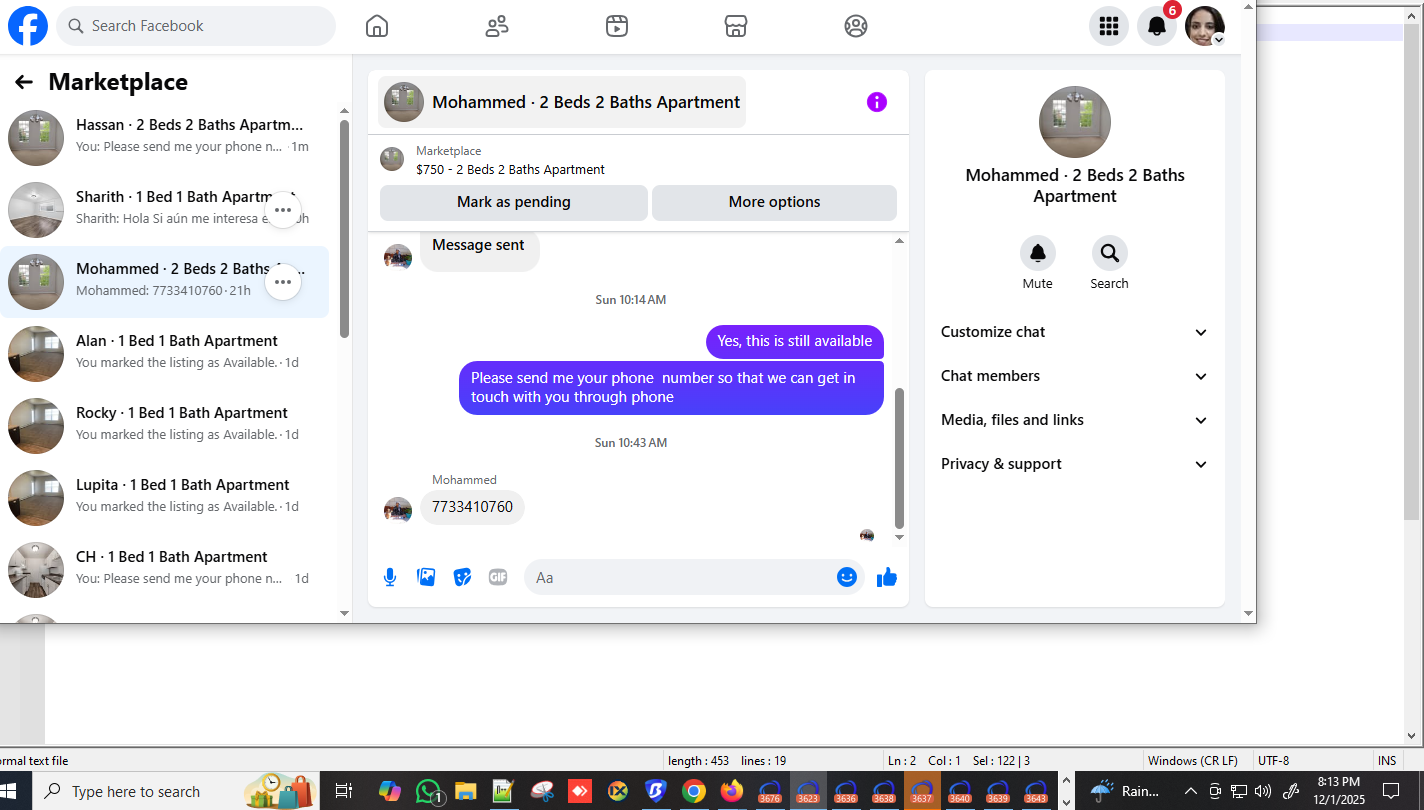Open Copilot from the taskbar
This screenshot has width=1424, height=810.
(x=390, y=792)
